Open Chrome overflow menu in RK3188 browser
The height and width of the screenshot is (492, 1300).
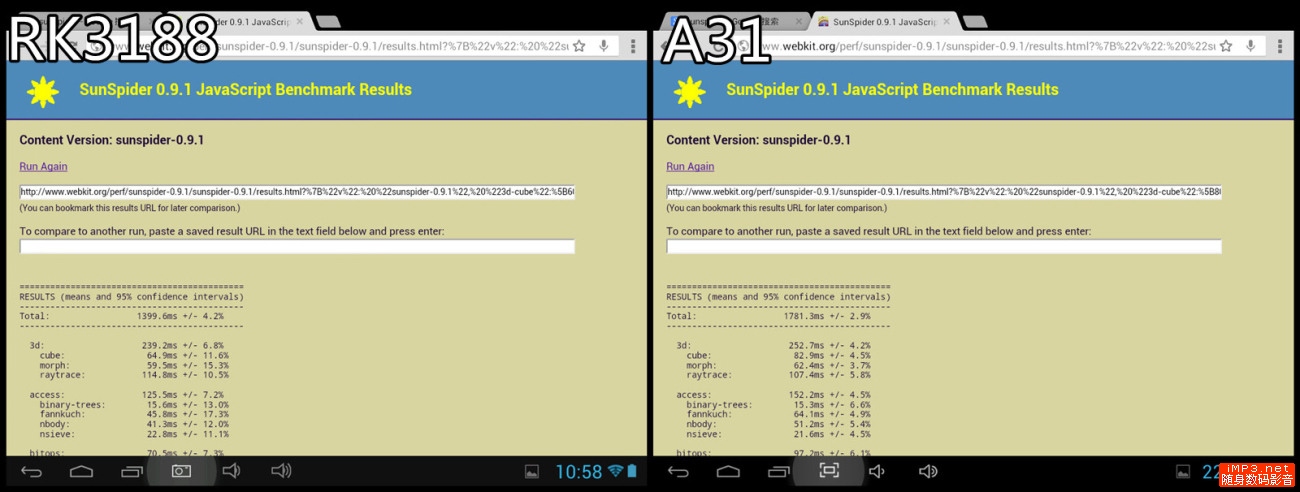tap(632, 46)
